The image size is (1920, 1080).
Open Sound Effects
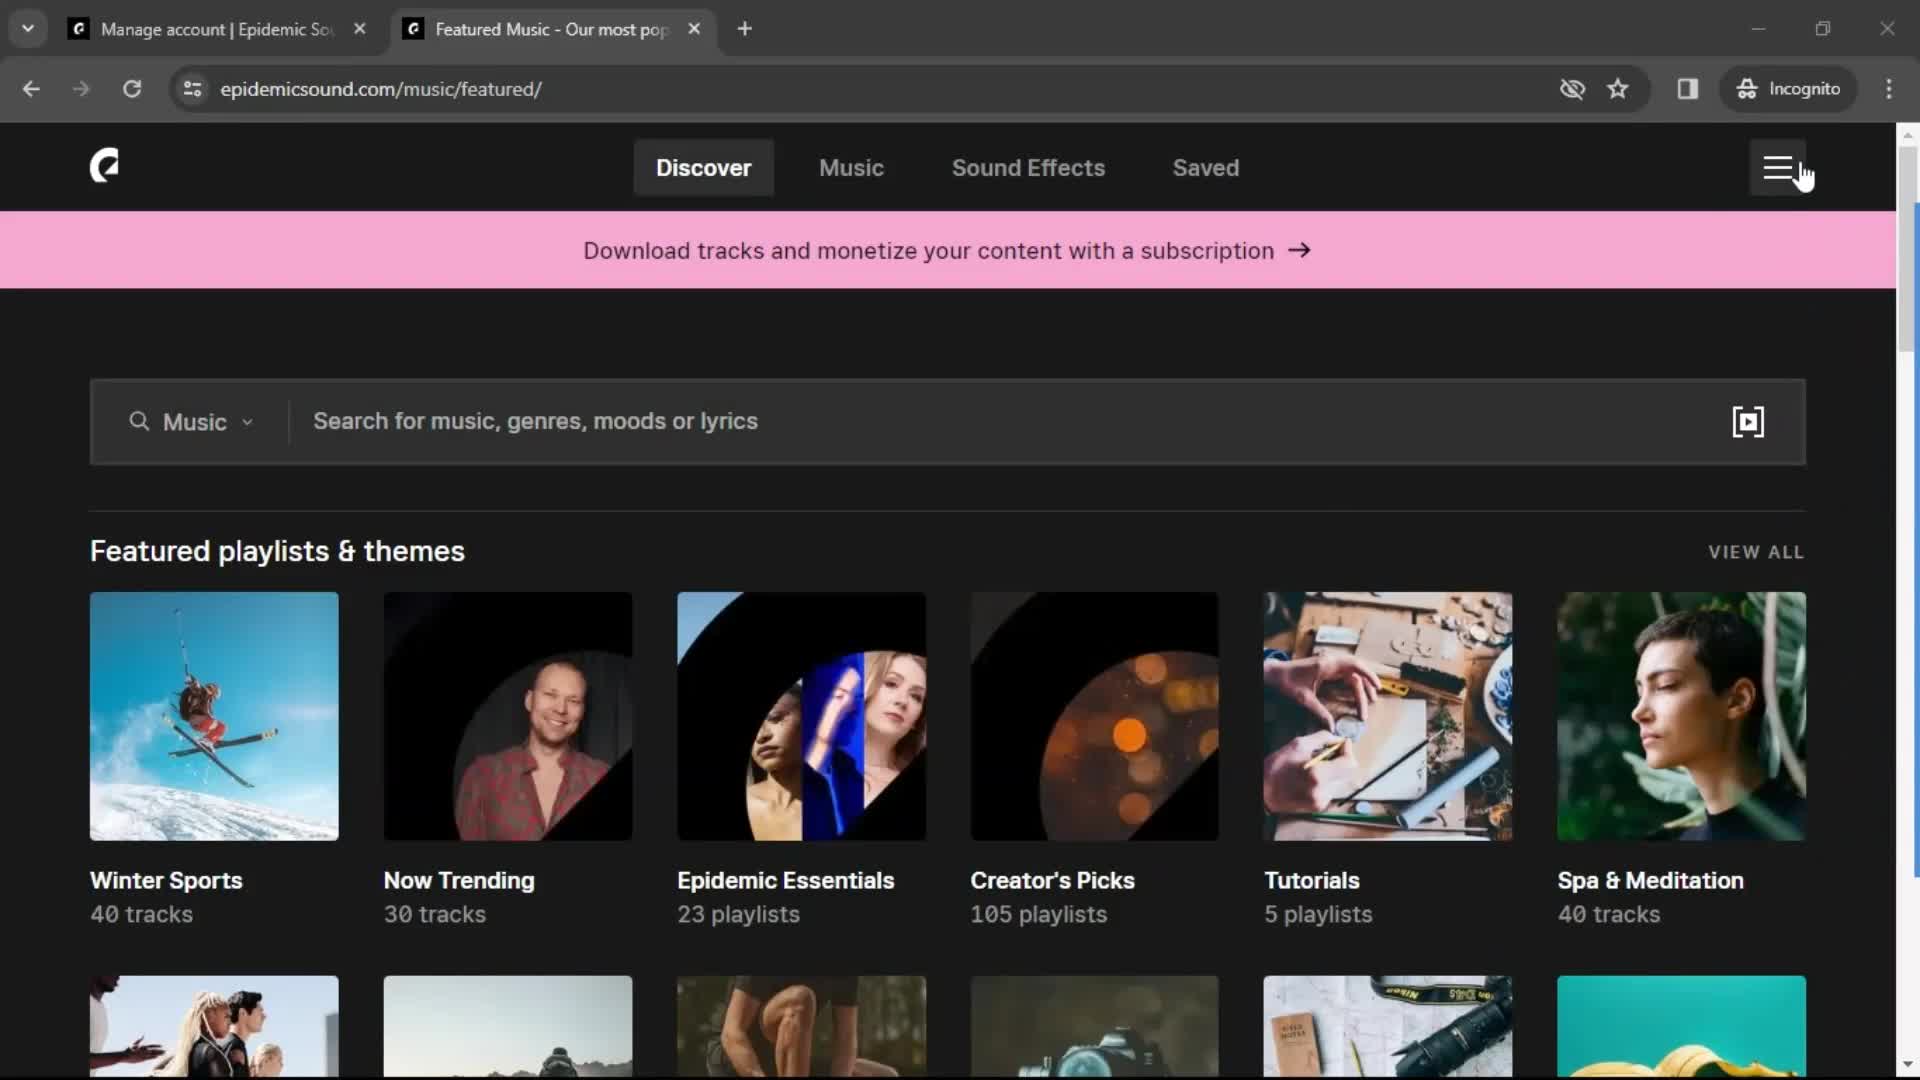click(x=1028, y=168)
